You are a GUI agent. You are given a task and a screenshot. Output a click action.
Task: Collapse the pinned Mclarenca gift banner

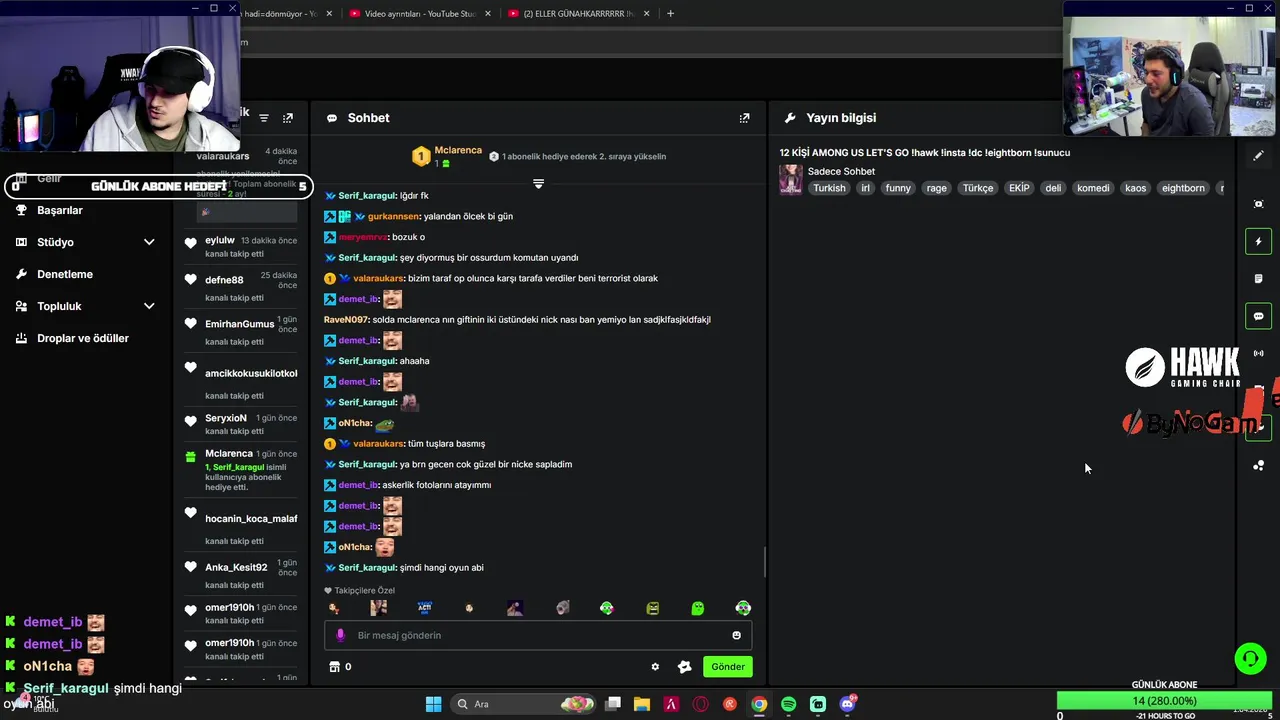click(538, 184)
